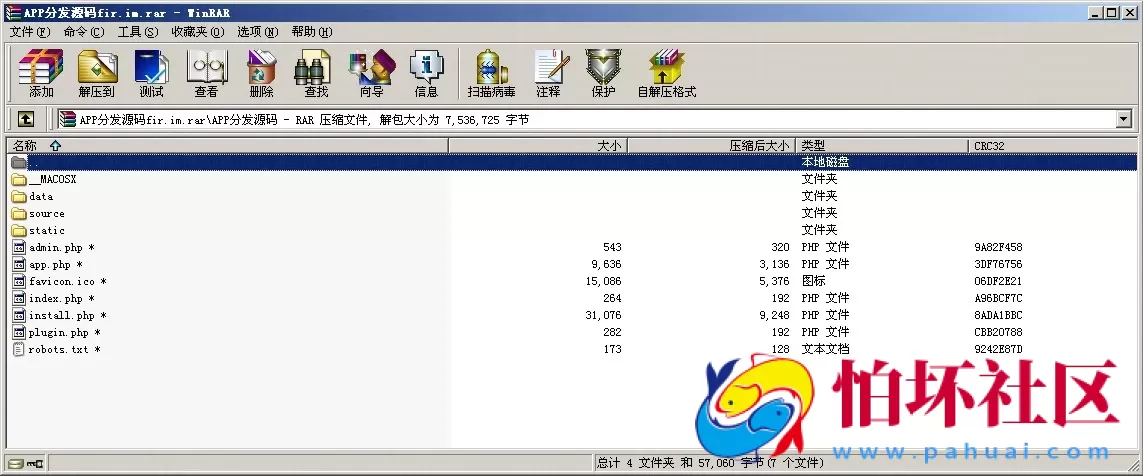Sort by 压缩后大小 column header

[711, 146]
